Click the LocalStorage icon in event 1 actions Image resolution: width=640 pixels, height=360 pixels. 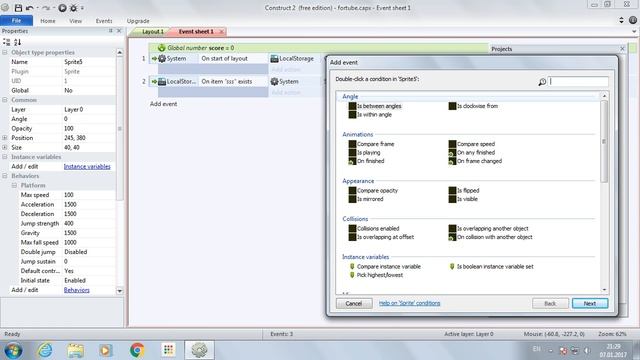pos(274,58)
